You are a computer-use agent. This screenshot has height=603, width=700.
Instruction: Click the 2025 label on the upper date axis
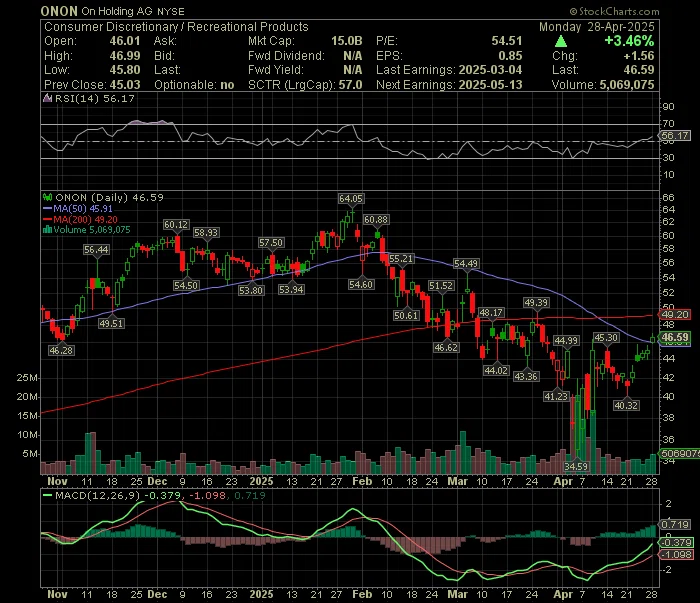click(x=261, y=481)
